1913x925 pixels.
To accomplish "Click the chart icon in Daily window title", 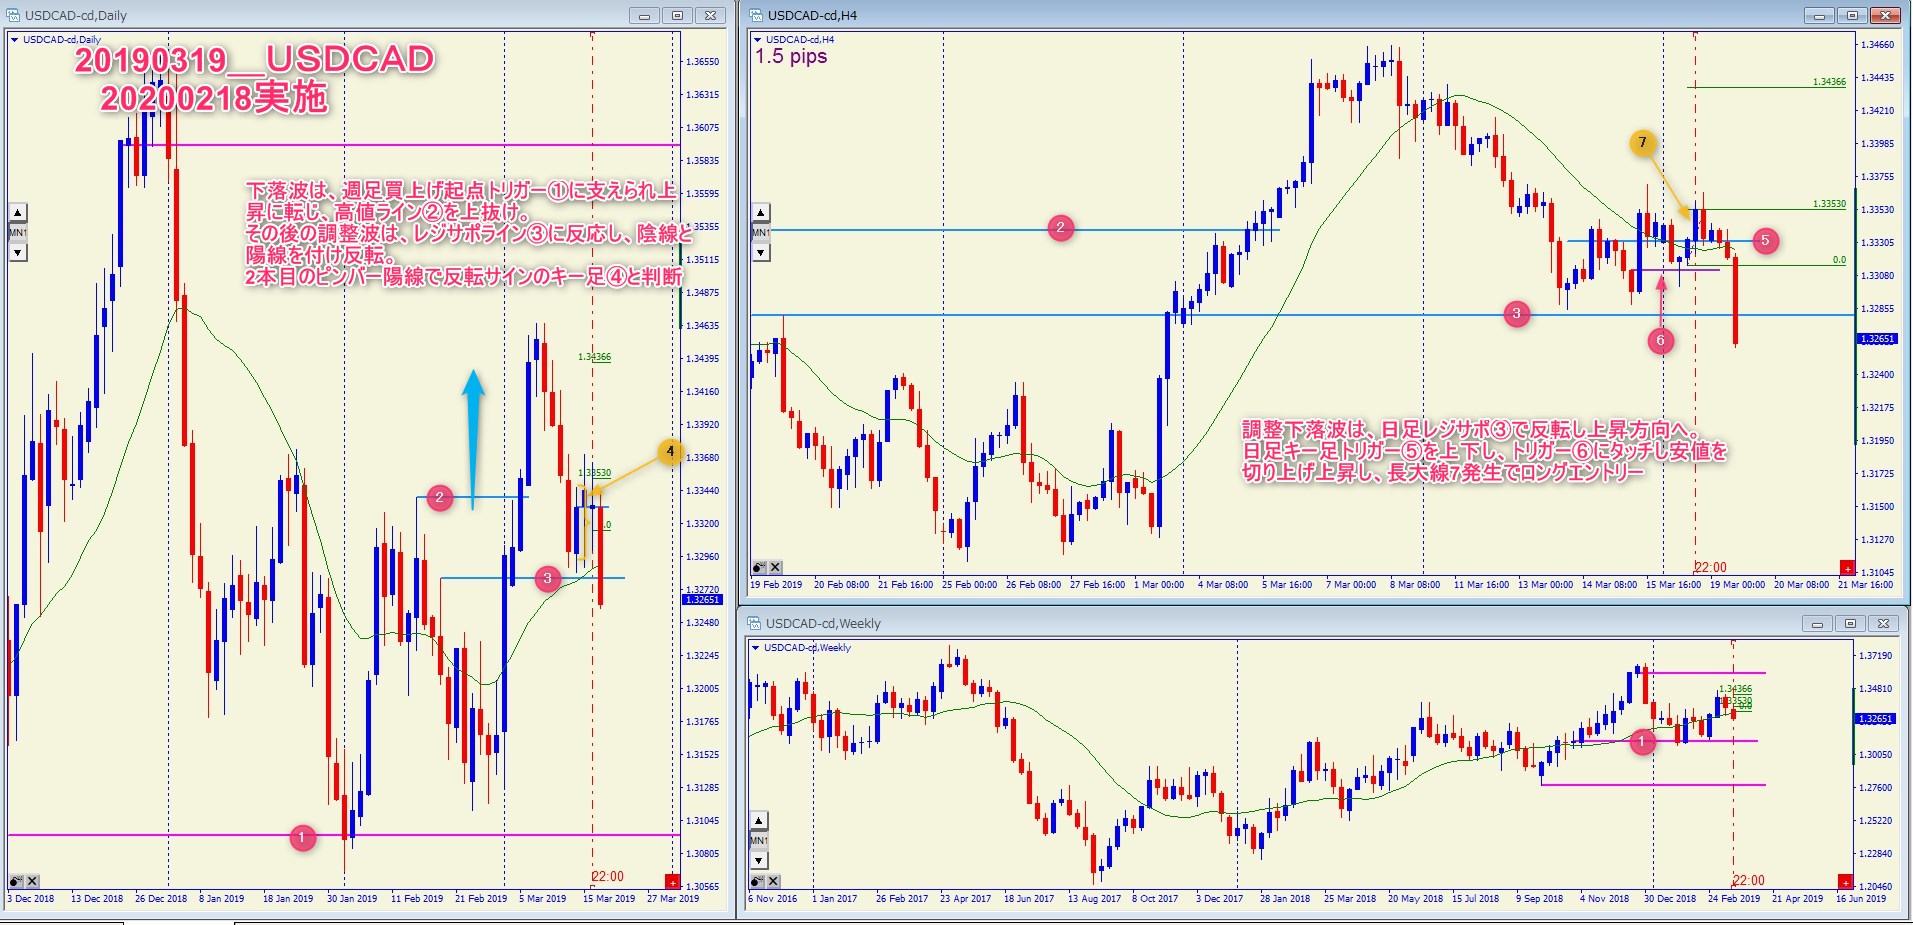I will click(14, 15).
